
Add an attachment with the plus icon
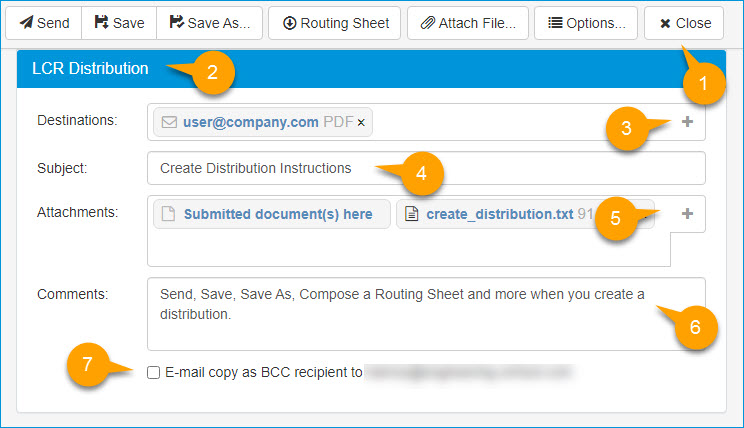[x=687, y=213]
